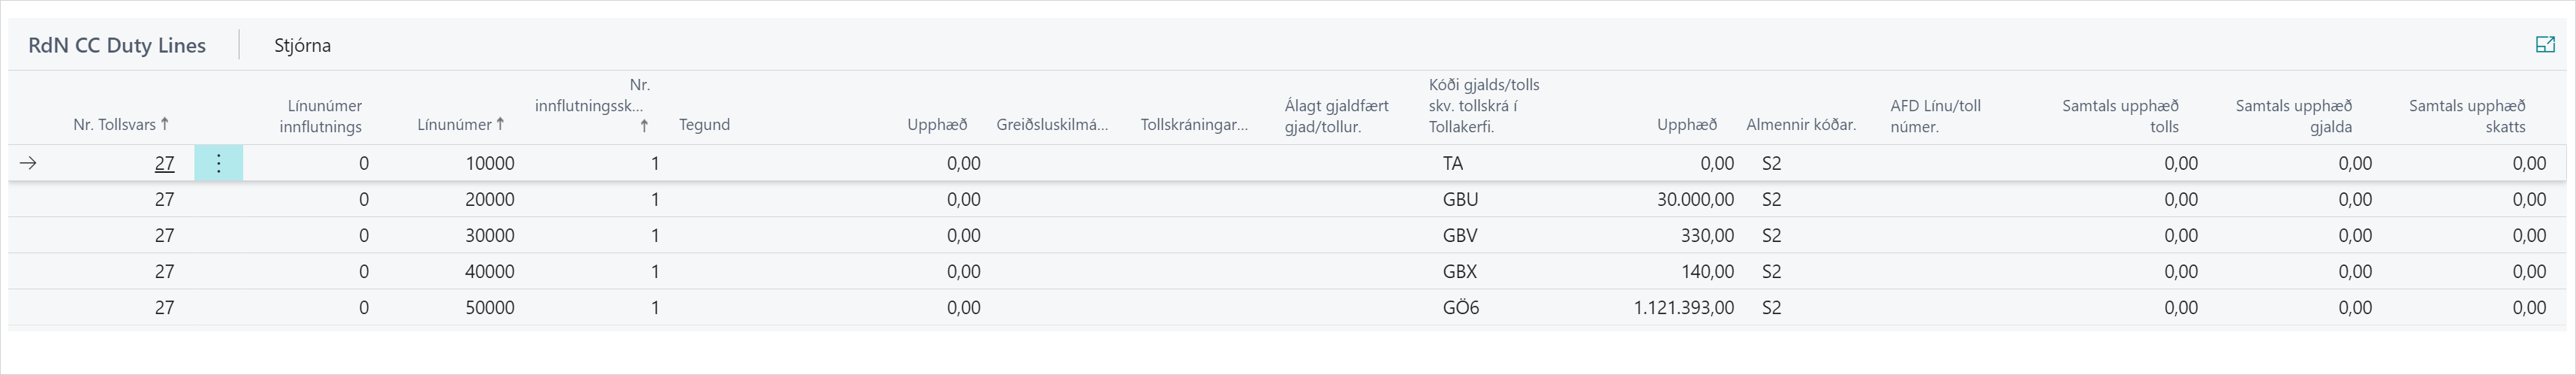Click the GÖ6 duty code cell
Screen dimensions: 2576x375
(1460, 307)
